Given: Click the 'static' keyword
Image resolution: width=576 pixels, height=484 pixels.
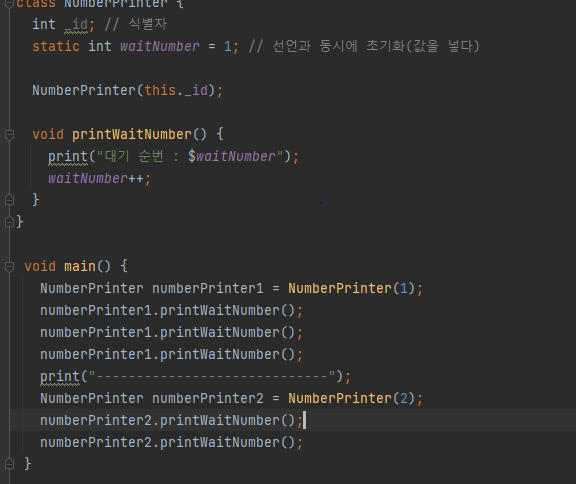Looking at the screenshot, I should 56,46.
